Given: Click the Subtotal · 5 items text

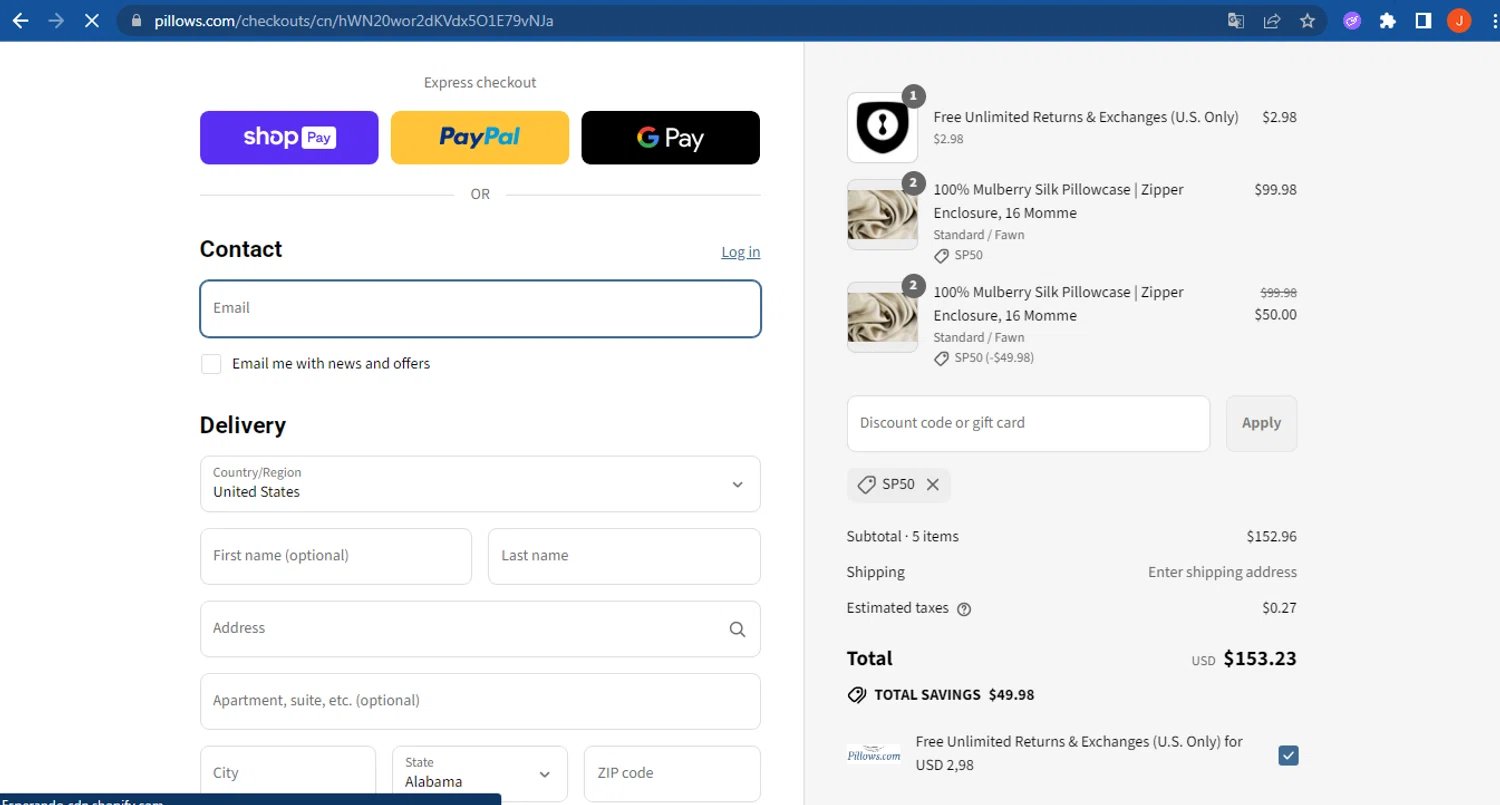Looking at the screenshot, I should (902, 537).
